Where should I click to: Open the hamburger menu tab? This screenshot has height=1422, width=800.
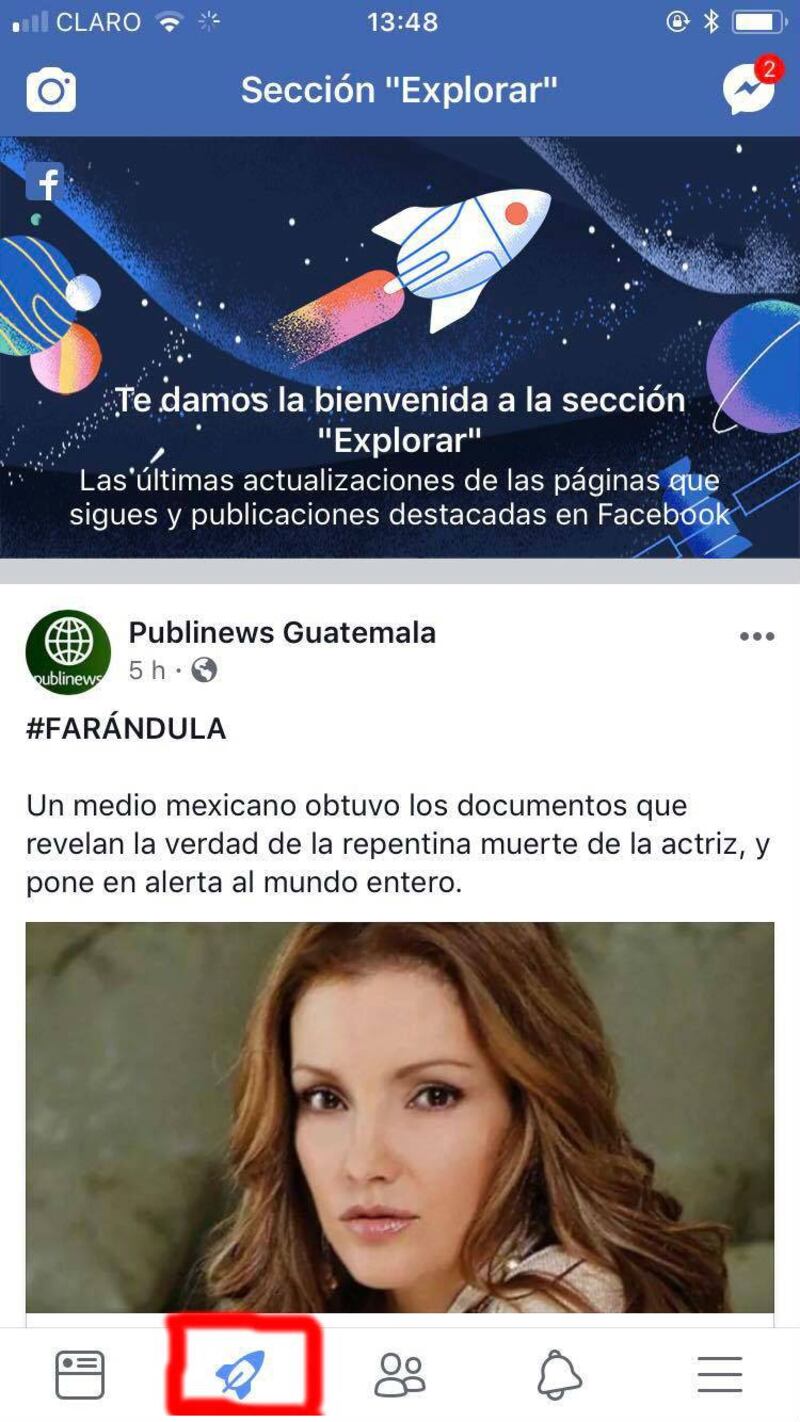coord(720,1374)
